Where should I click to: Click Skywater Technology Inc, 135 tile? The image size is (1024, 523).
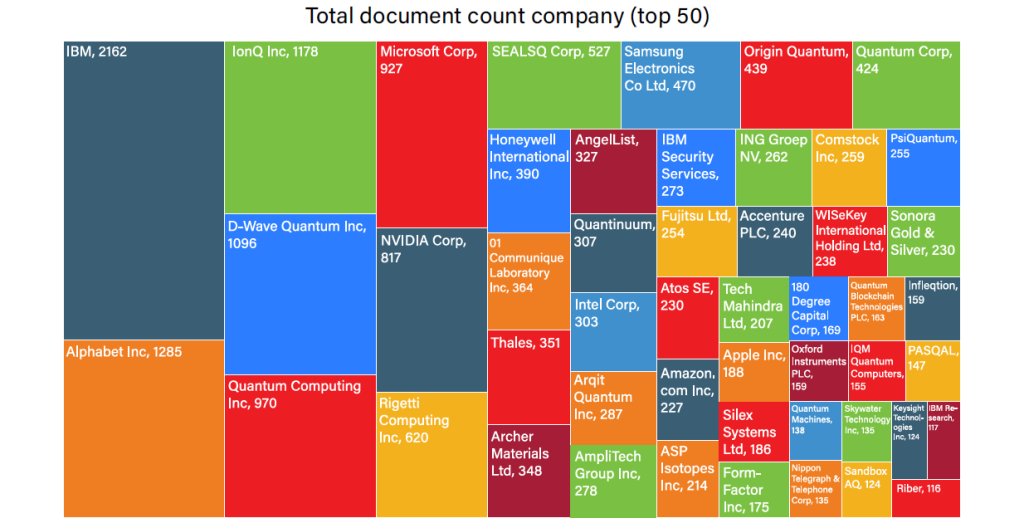click(x=867, y=431)
